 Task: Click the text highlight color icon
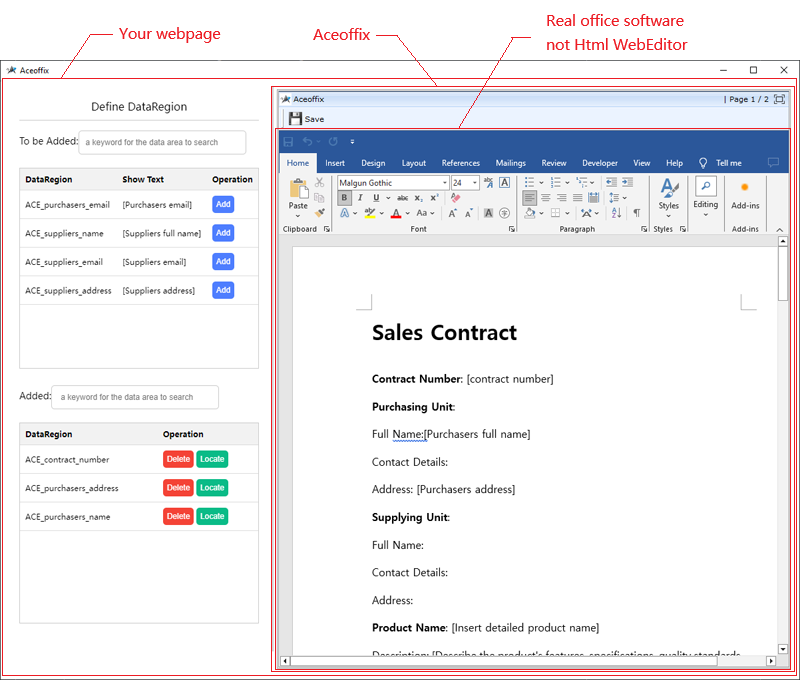point(369,213)
